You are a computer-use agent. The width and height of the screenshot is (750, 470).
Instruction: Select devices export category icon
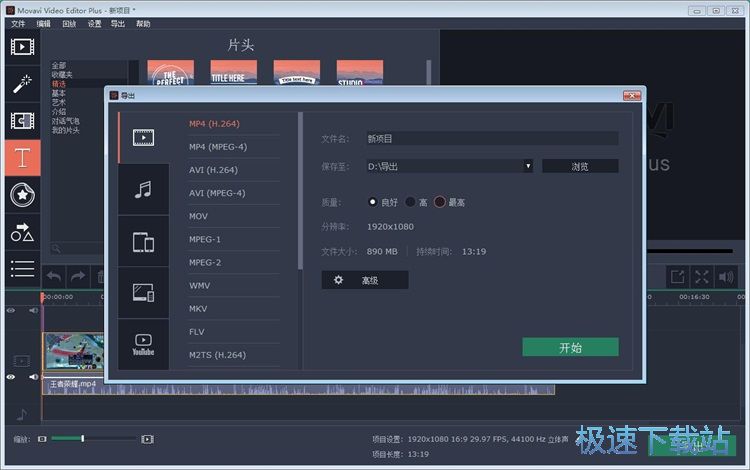(143, 241)
